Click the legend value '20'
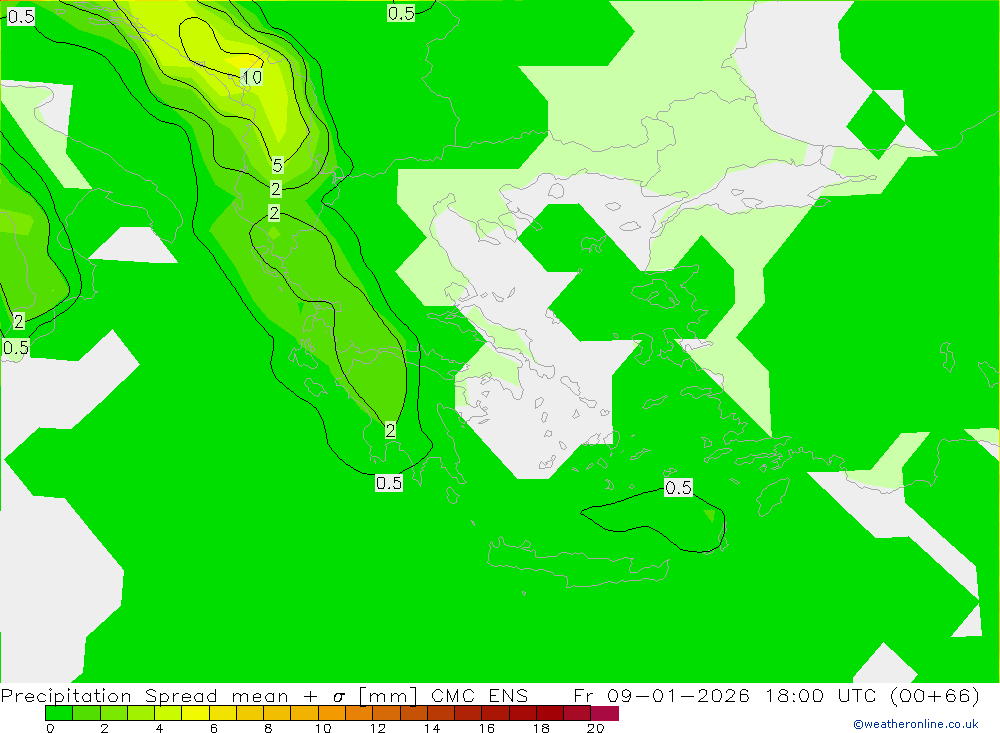 pyautogui.click(x=596, y=728)
